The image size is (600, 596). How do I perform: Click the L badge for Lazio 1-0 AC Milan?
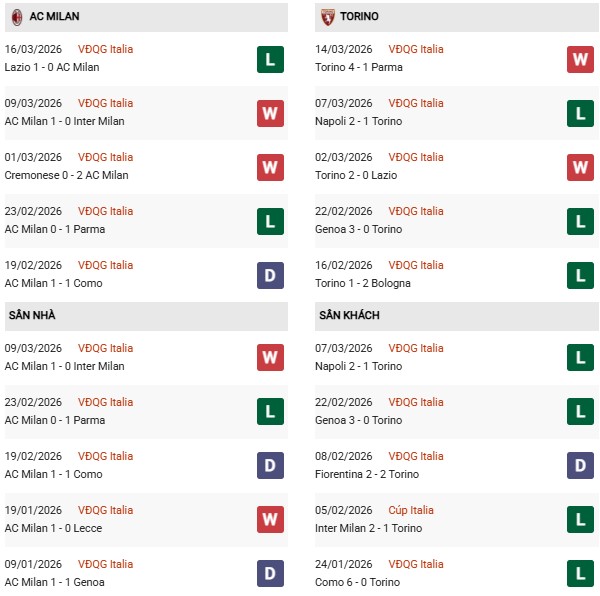click(270, 59)
